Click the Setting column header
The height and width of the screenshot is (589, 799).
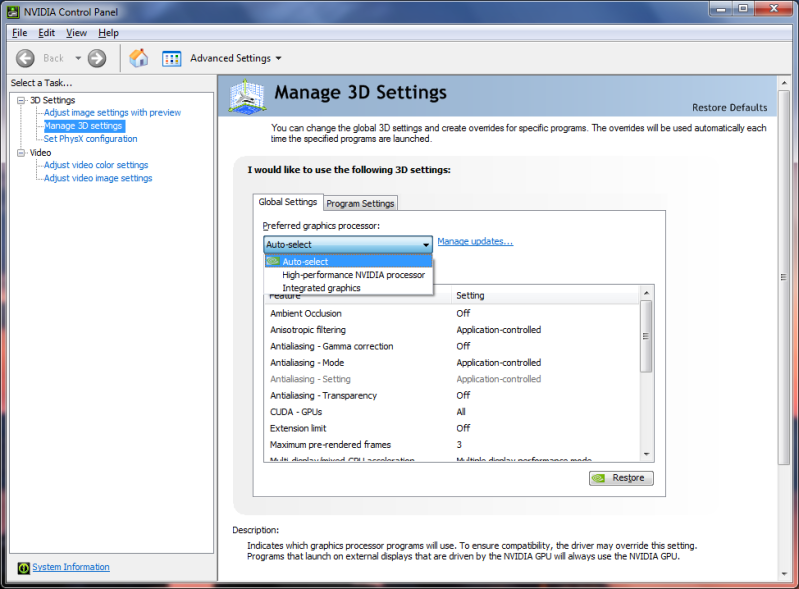coord(545,296)
